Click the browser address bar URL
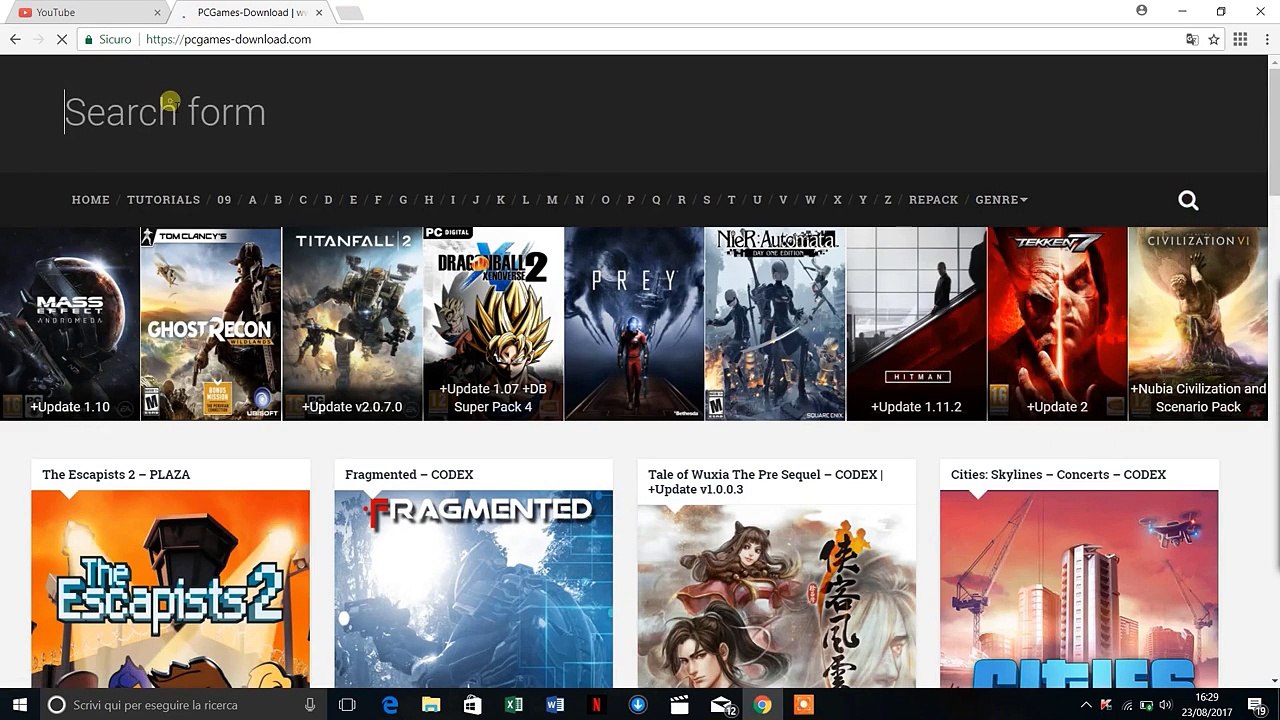Viewport: 1280px width, 720px height. click(228, 39)
